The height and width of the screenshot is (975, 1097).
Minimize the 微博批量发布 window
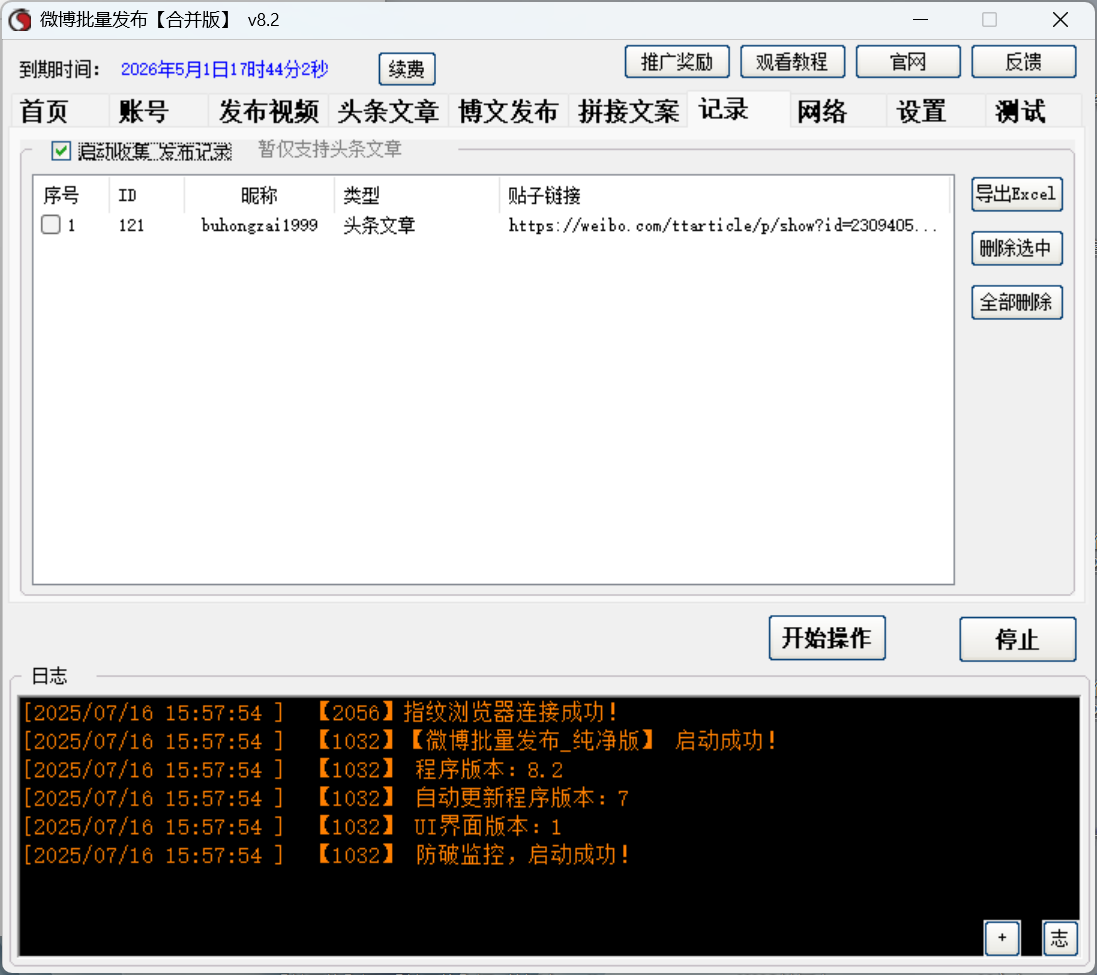[921, 20]
